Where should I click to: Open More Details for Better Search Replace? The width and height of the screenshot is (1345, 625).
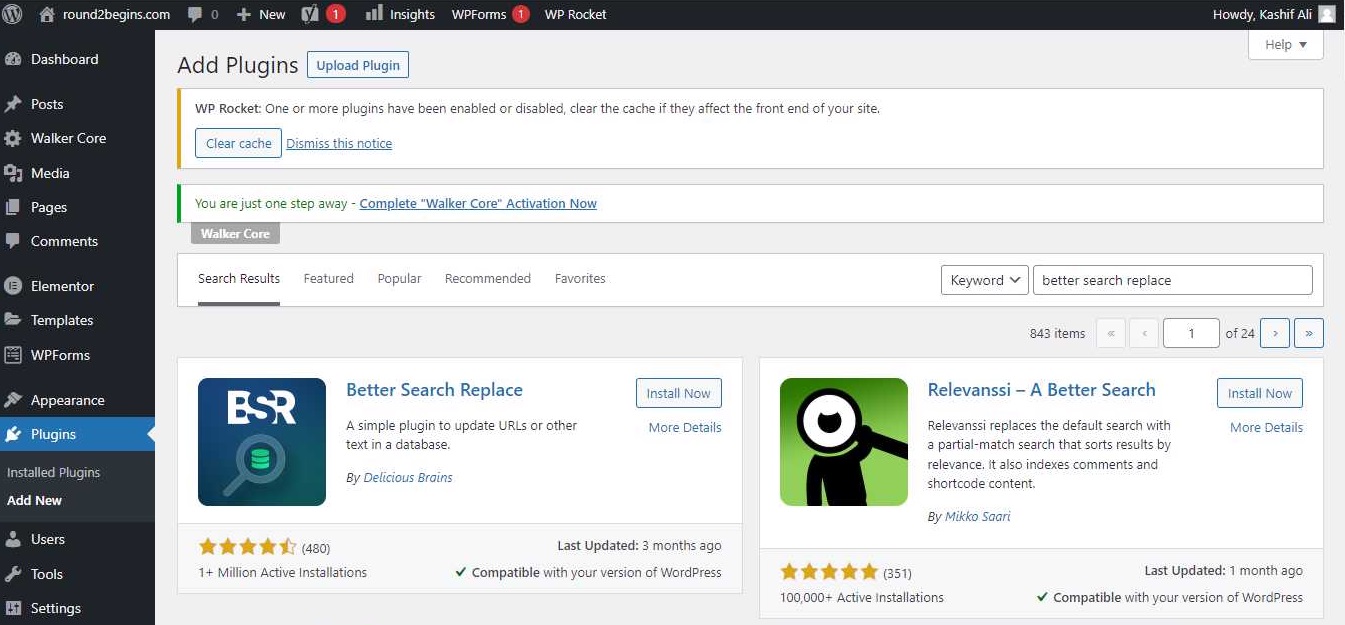click(685, 427)
